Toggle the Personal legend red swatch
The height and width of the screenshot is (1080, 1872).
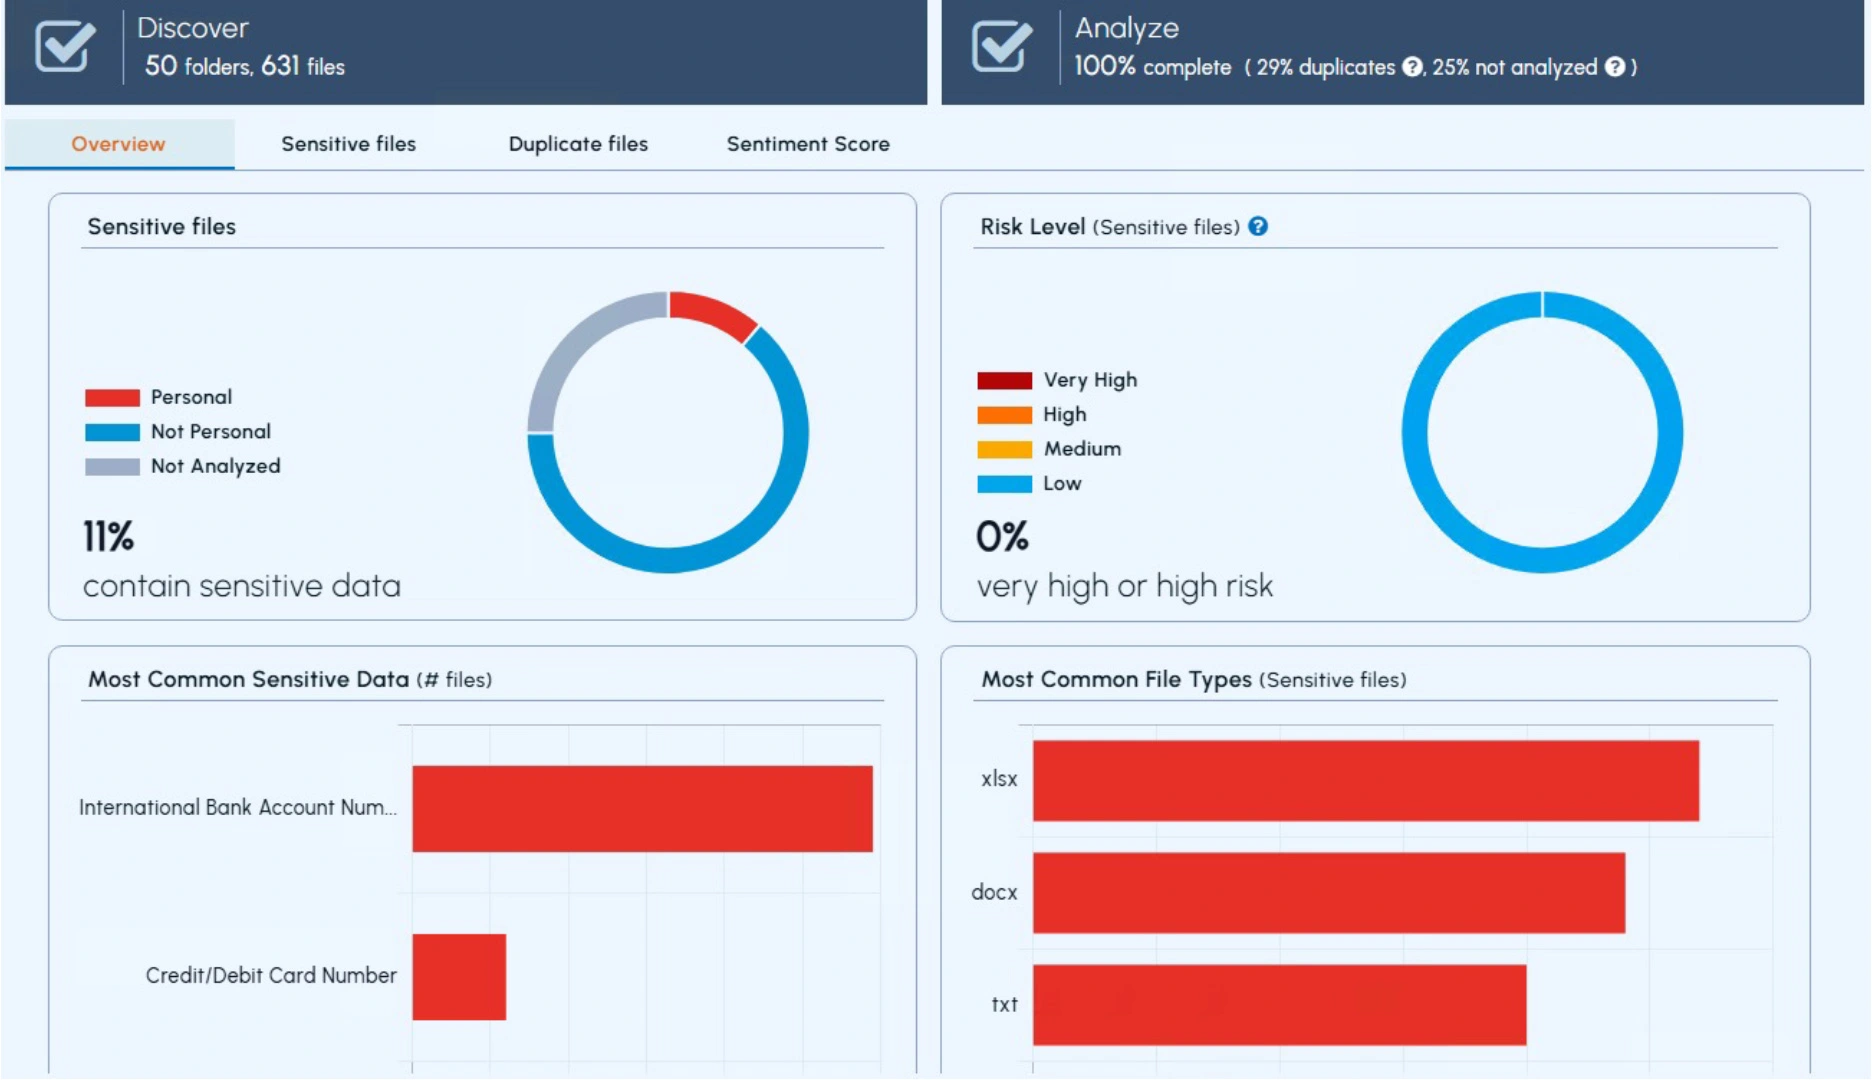112,398
